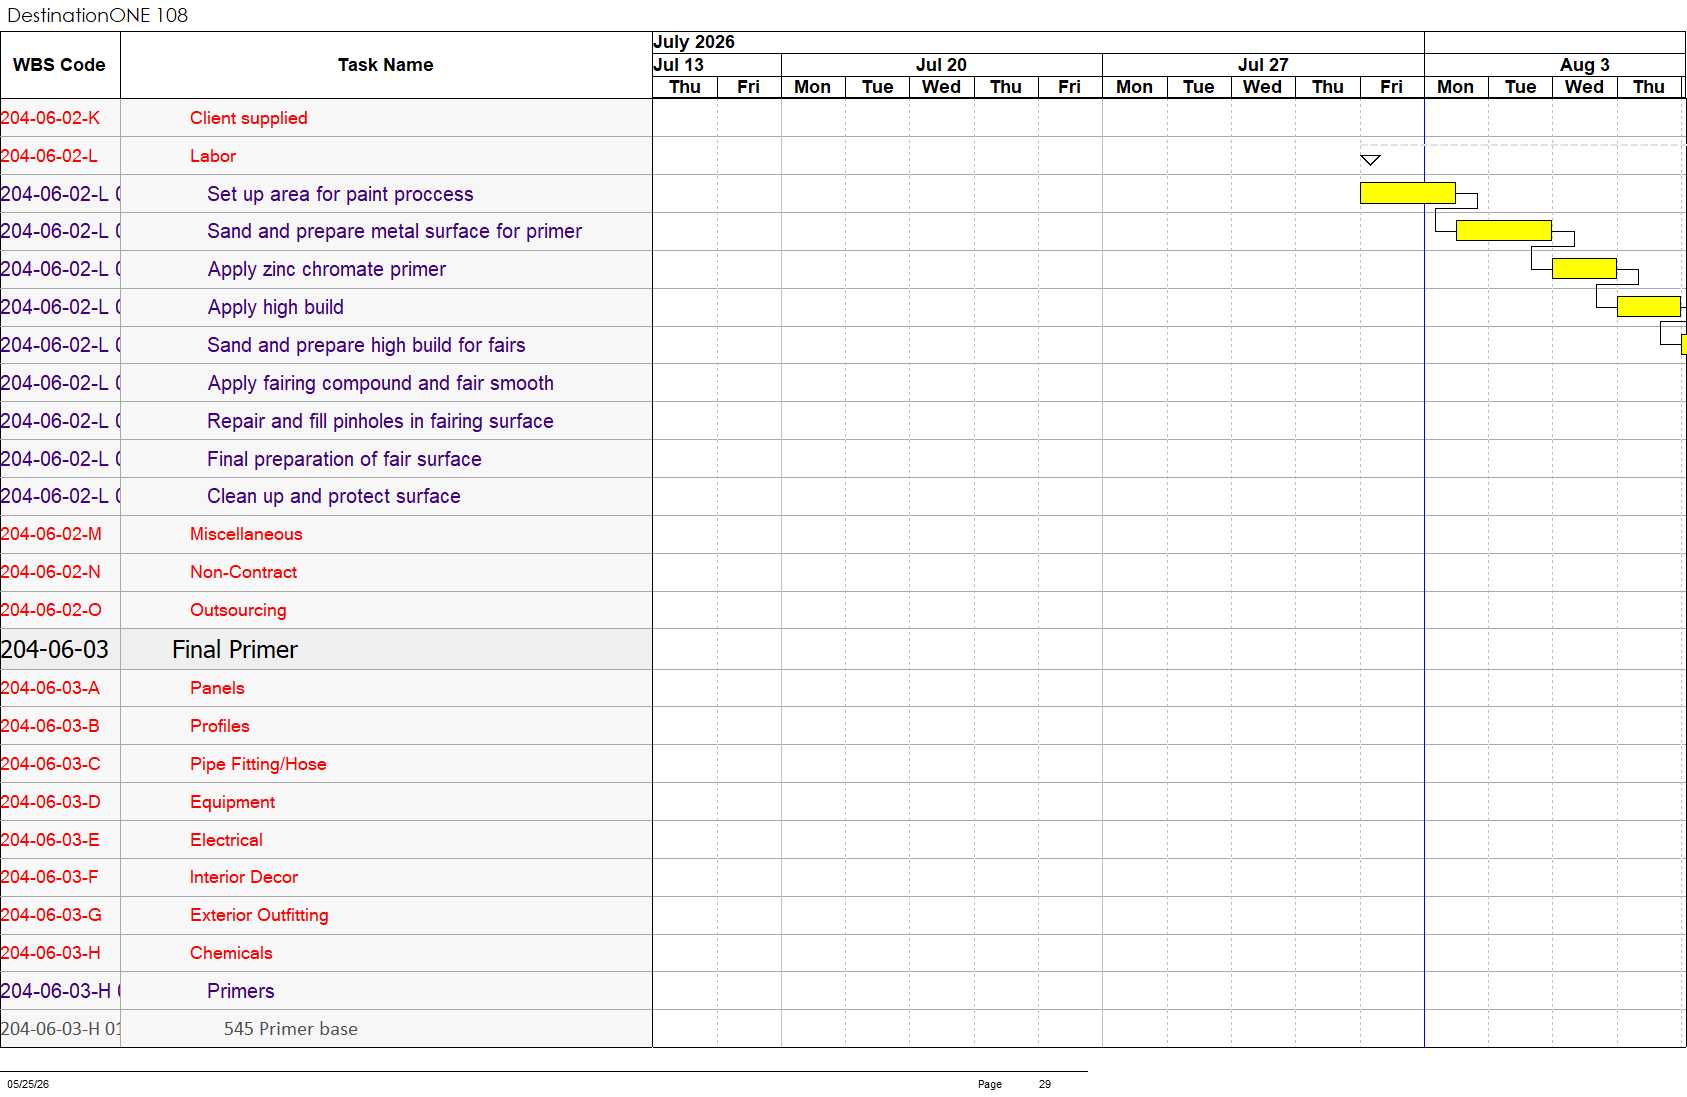Image resolution: width=1687 pixels, height=1097 pixels.
Task: Click the WBS Code column header
Action: [59, 65]
